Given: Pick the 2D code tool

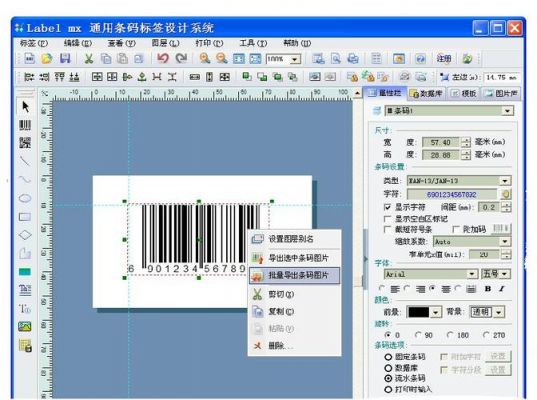Looking at the screenshot, I should [25, 143].
